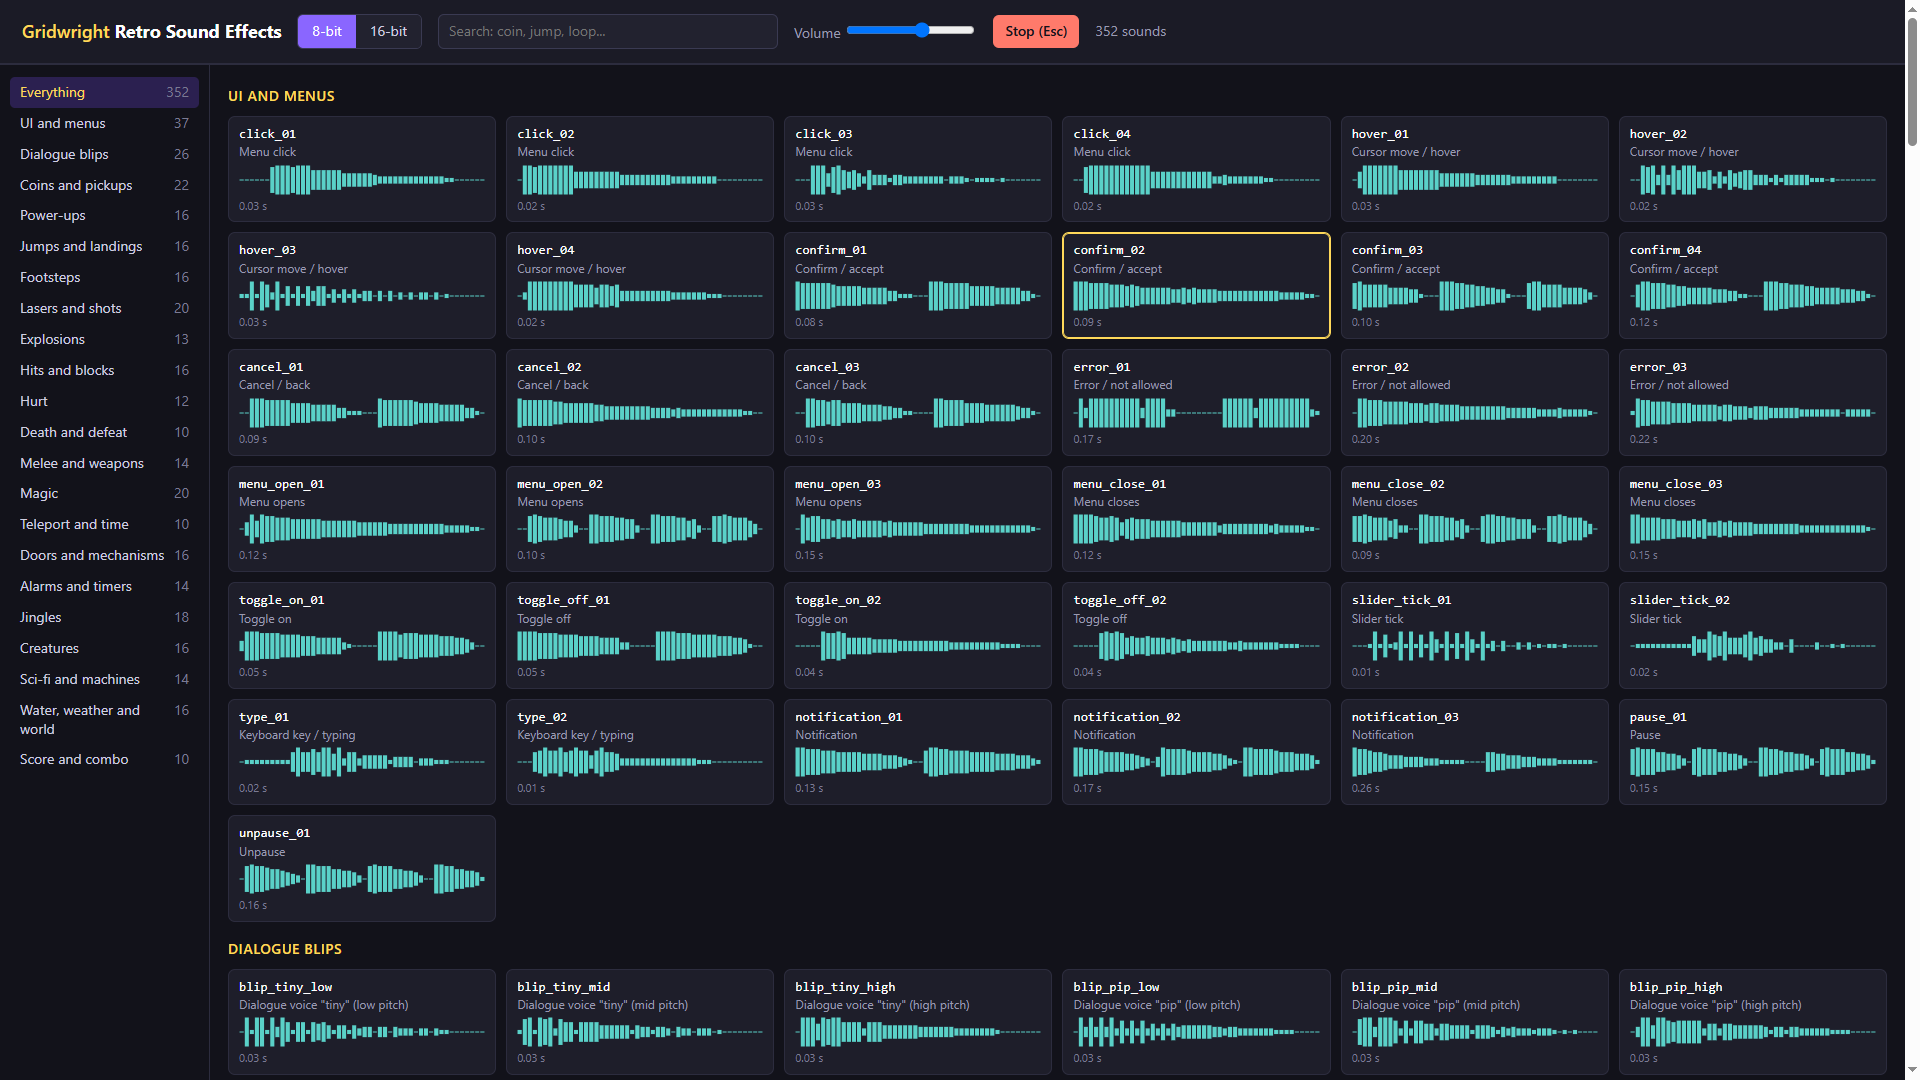1920x1080 pixels.
Task: Select Power-ups category
Action: (104, 215)
